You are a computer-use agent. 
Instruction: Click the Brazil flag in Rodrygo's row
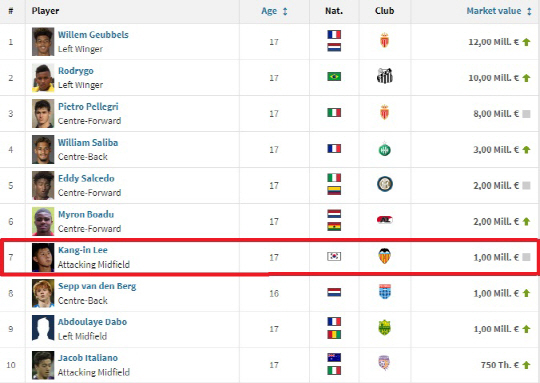[x=334, y=76]
